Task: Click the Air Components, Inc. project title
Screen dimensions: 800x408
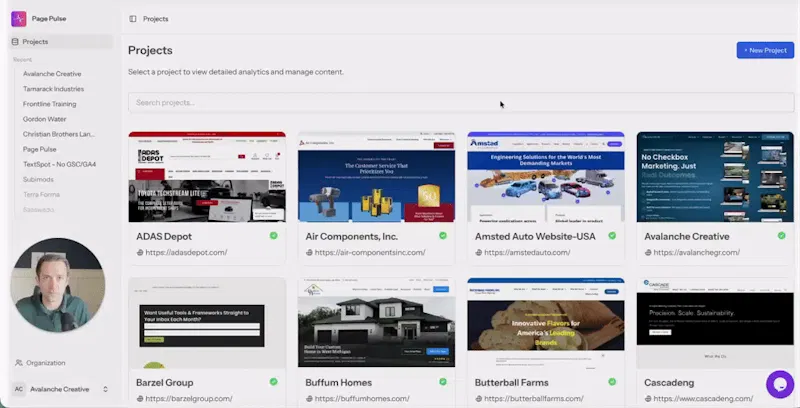Action: click(352, 237)
